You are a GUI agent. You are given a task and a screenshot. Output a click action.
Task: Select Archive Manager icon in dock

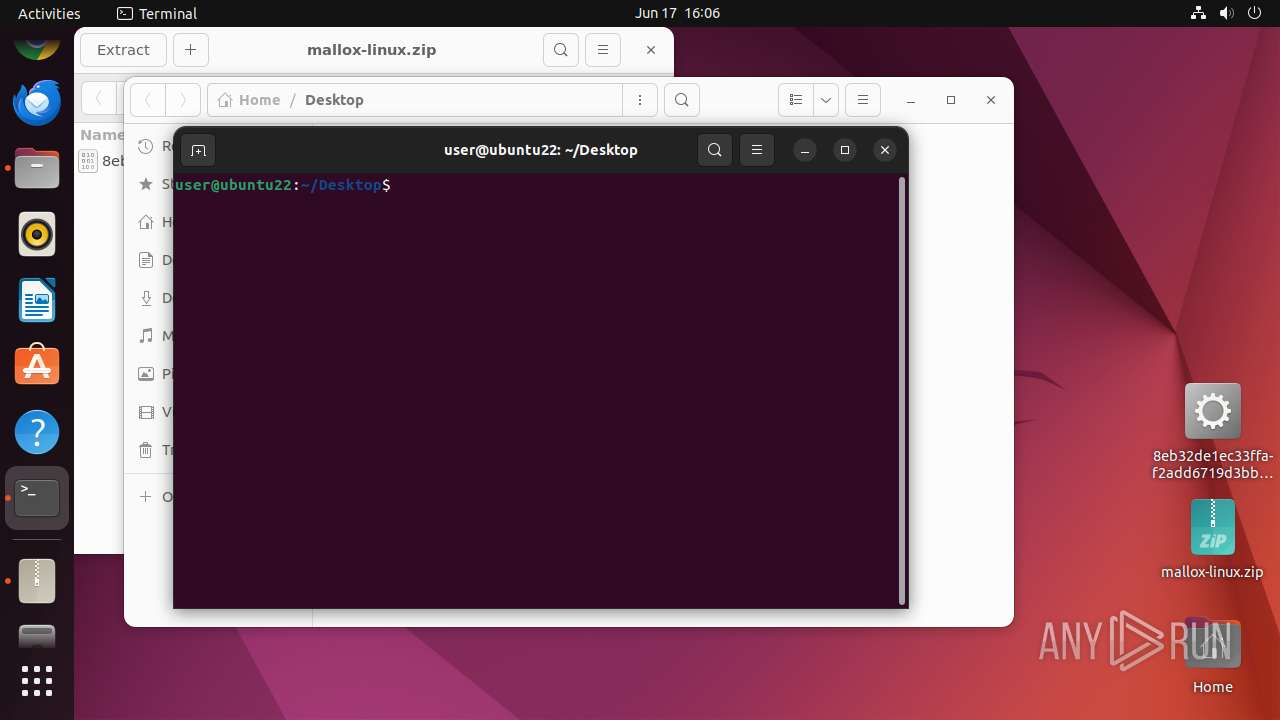click(37, 580)
